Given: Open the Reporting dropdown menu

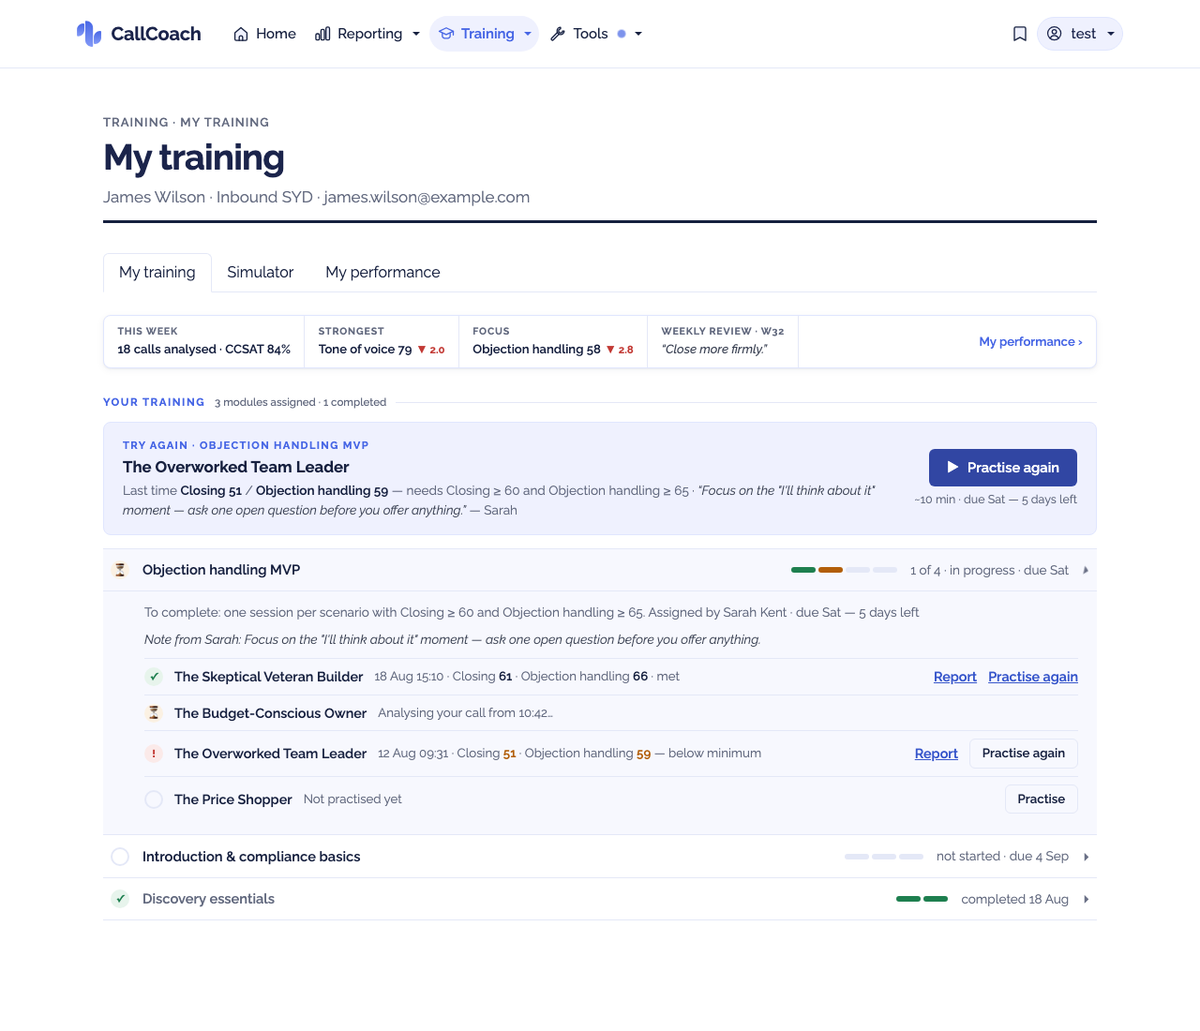Looking at the screenshot, I should [x=368, y=34].
